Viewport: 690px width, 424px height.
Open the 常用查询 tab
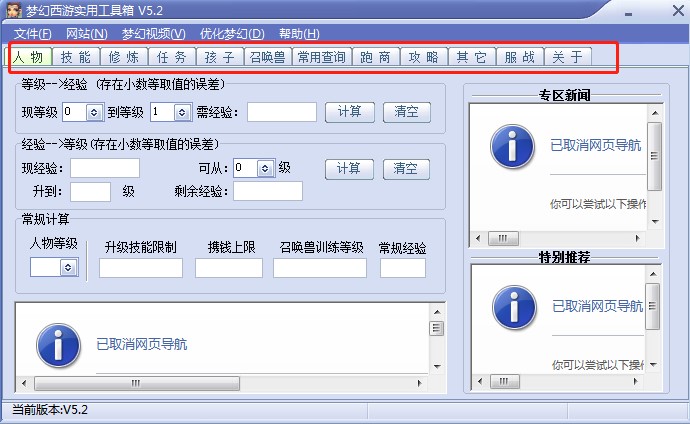click(x=322, y=57)
